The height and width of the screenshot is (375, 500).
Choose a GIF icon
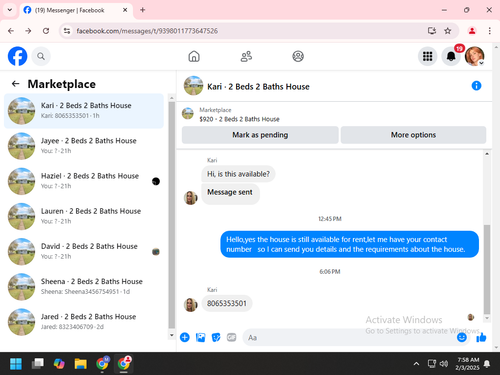[x=231, y=337]
